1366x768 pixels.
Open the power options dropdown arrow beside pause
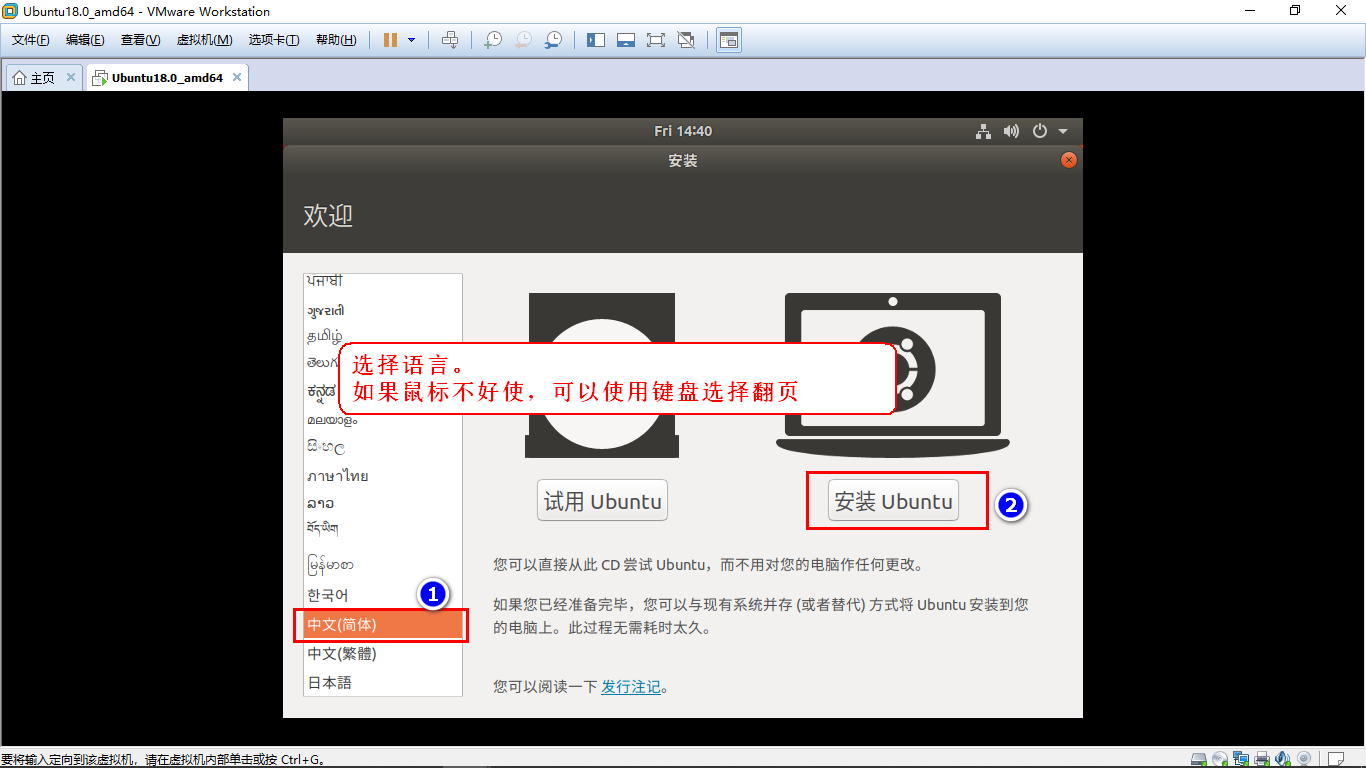pyautogui.click(x=411, y=40)
